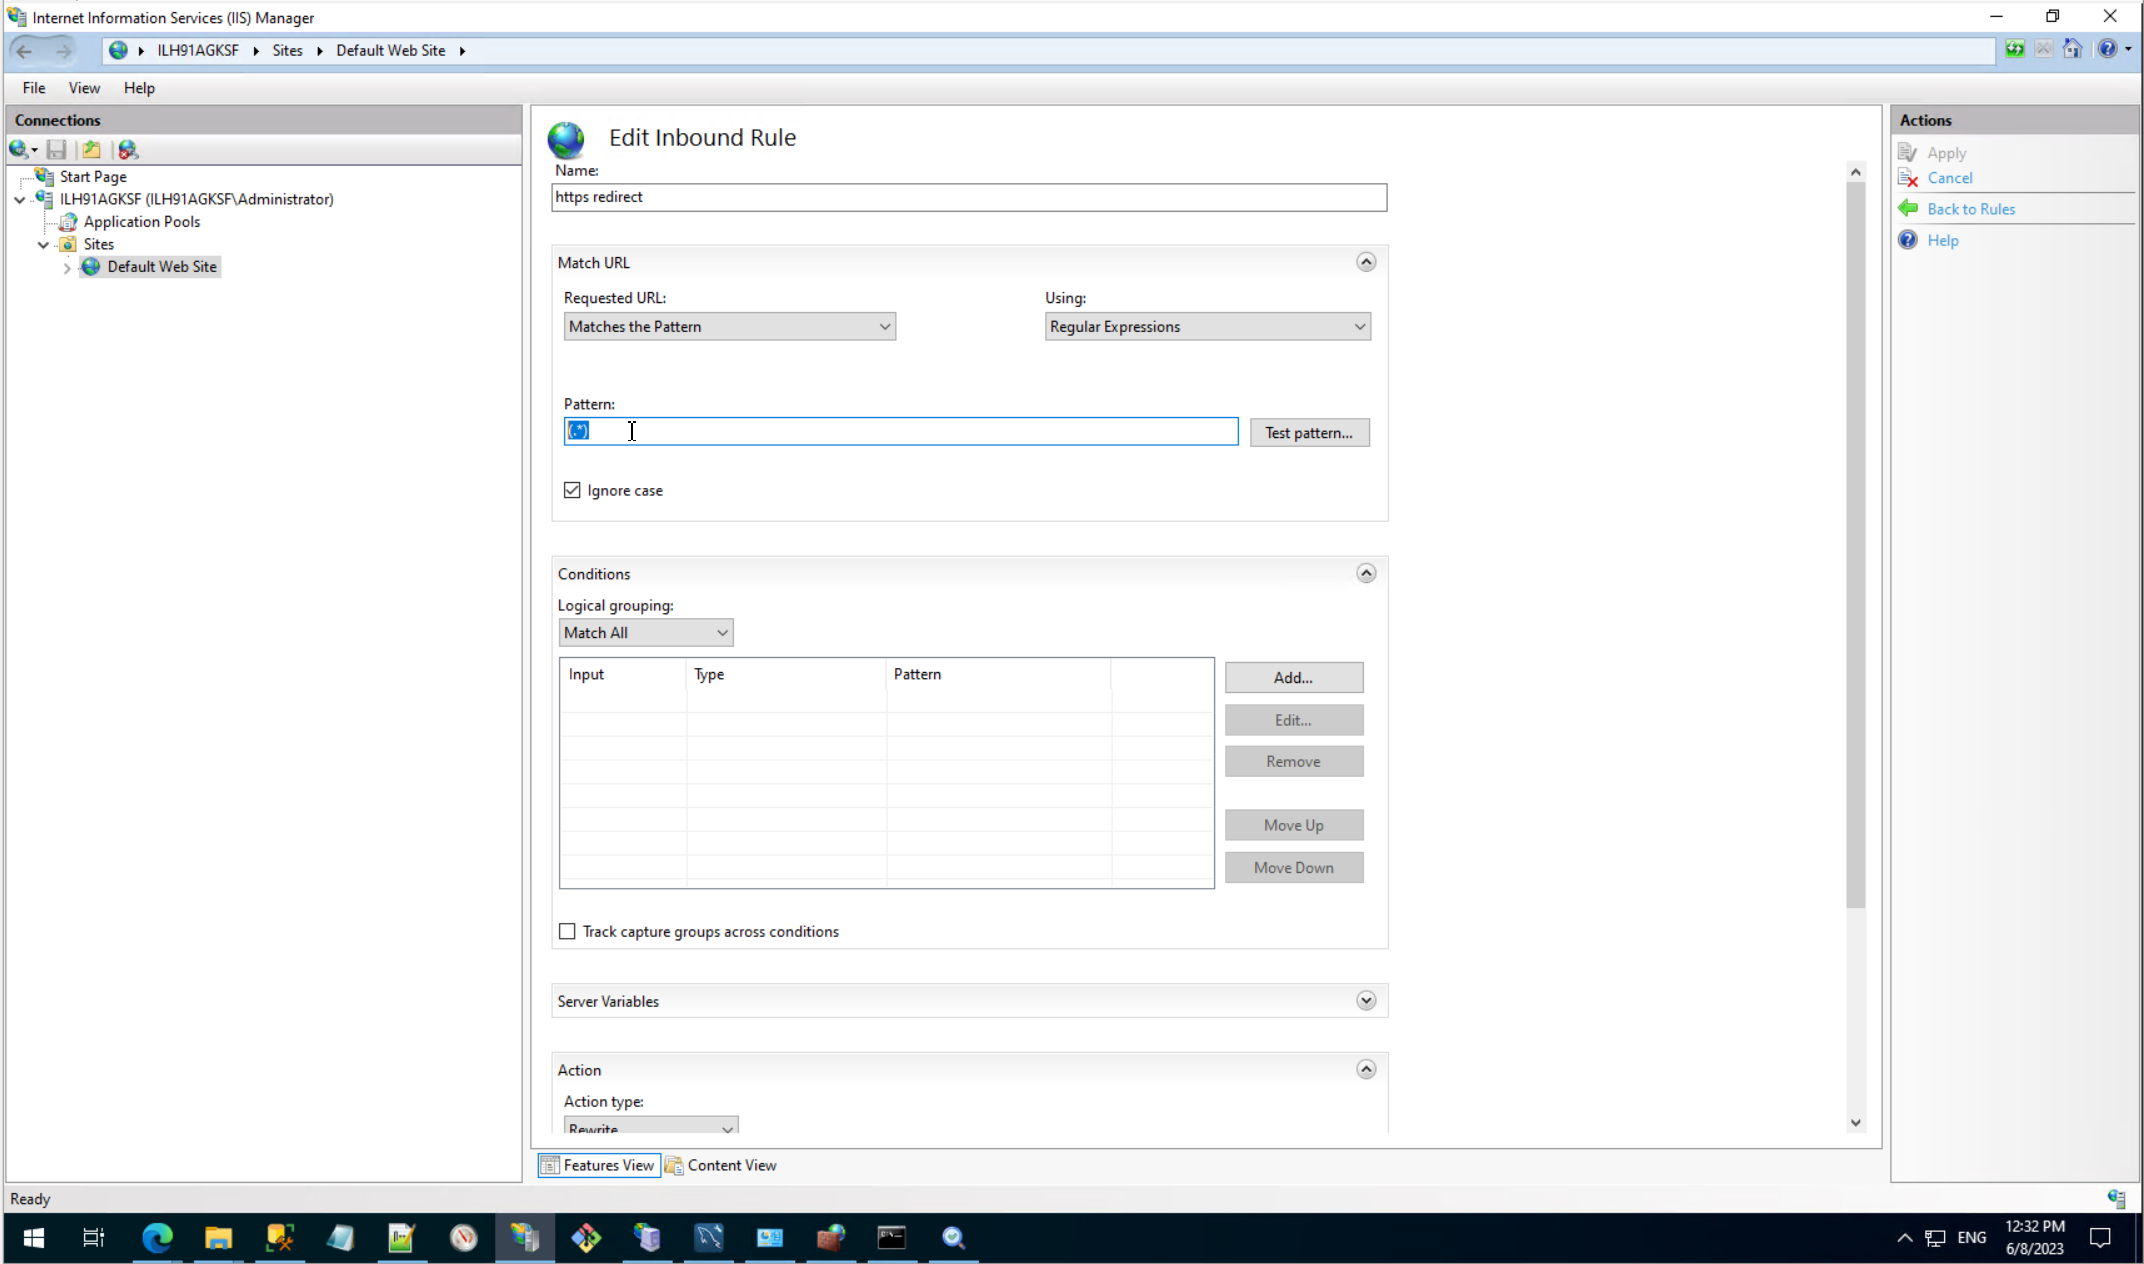Screen dimensions: 2144x1264
Task: Click the Back to Rules arrow icon
Action: pyautogui.click(x=1908, y=209)
